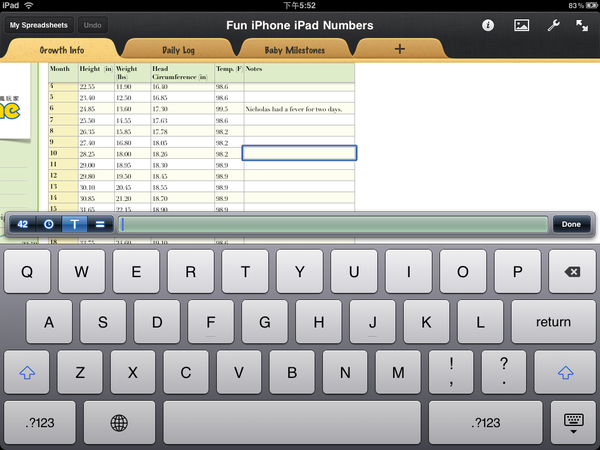Select the text T keyboard mode
Screen dimensions: 600x450
74,224
